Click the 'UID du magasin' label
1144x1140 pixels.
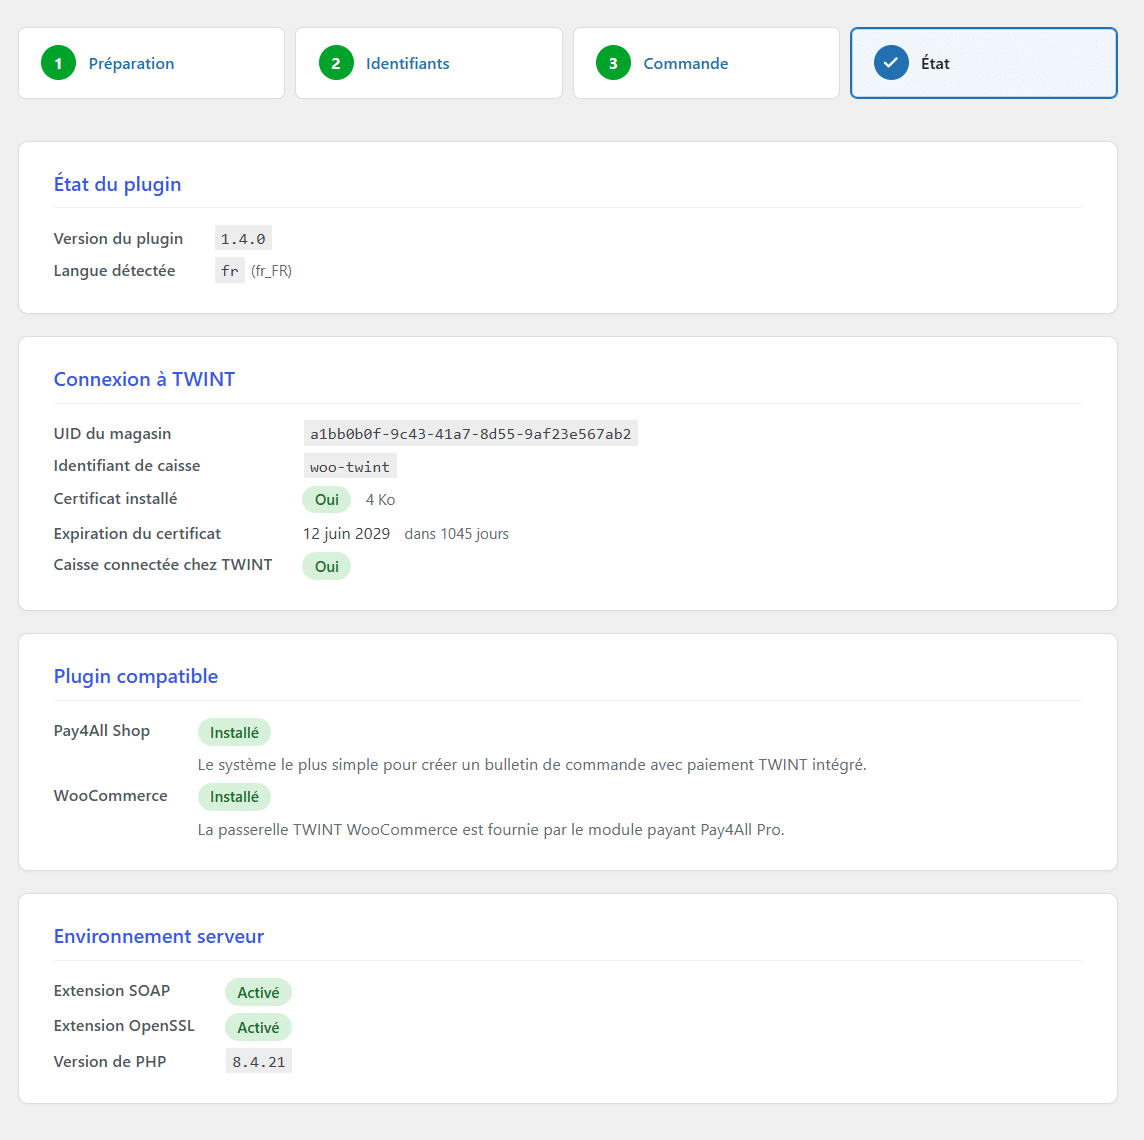coord(112,433)
